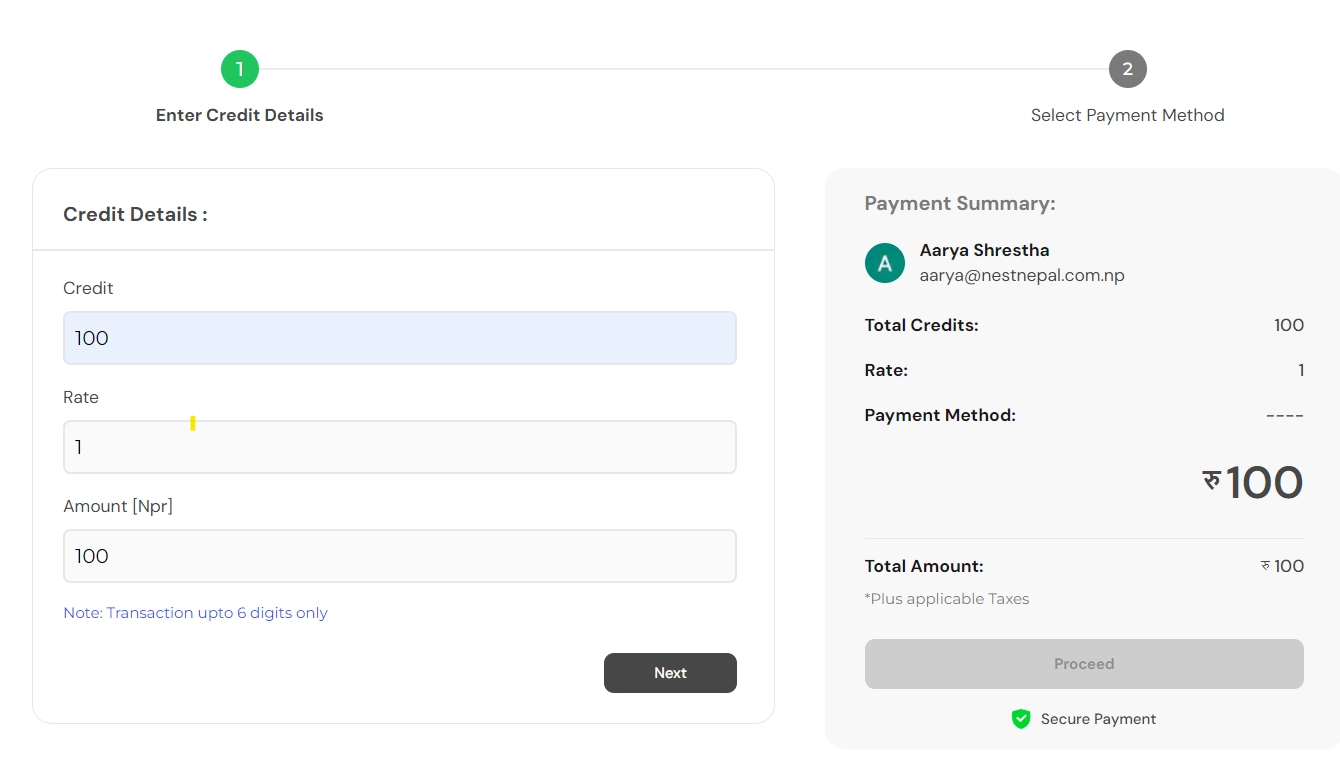
Task: Click the name Aarya Shrestha
Action: [x=984, y=250]
